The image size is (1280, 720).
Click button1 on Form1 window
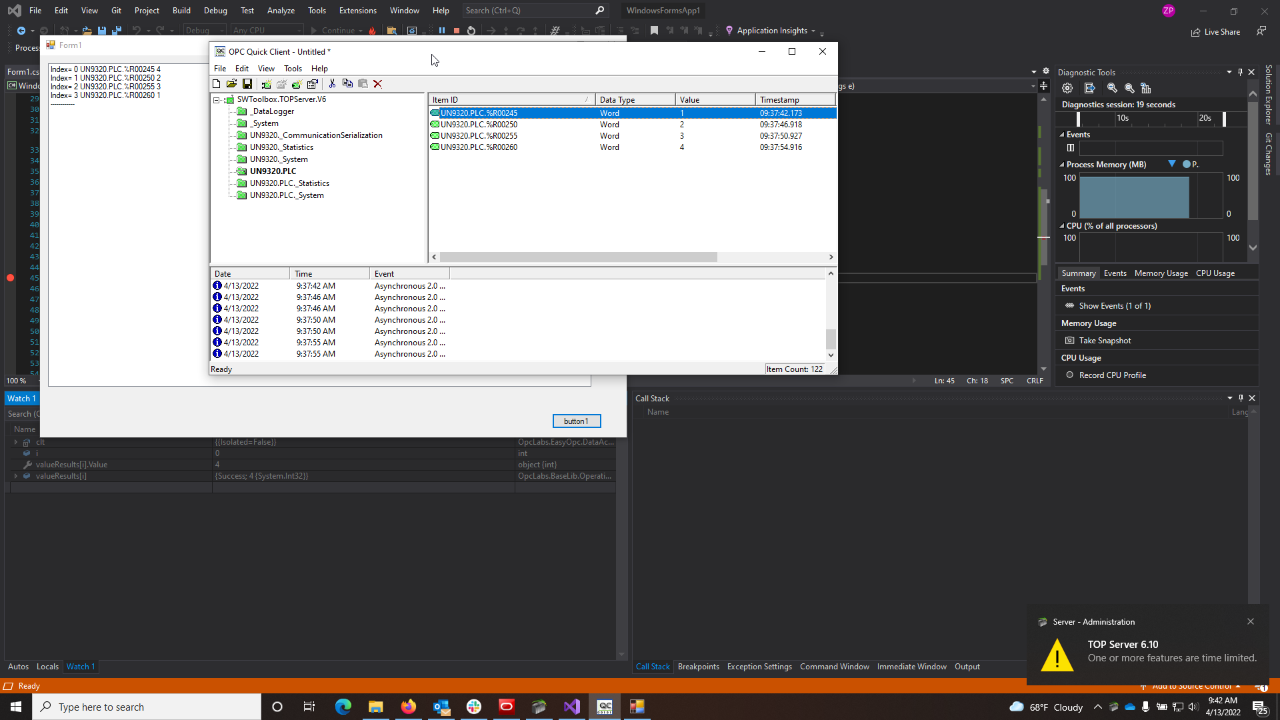coord(576,421)
